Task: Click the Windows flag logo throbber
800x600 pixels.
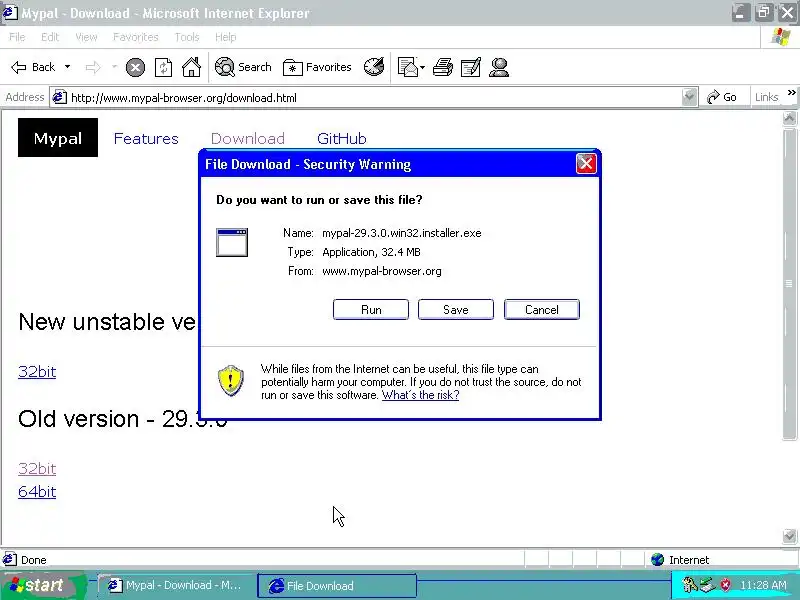Action: click(781, 37)
